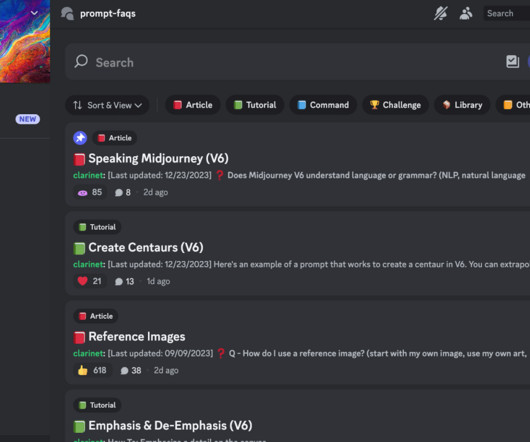Click Tutorial tag on Emphasis & De-Emphasis post
The height and width of the screenshot is (442, 530).
(x=97, y=405)
